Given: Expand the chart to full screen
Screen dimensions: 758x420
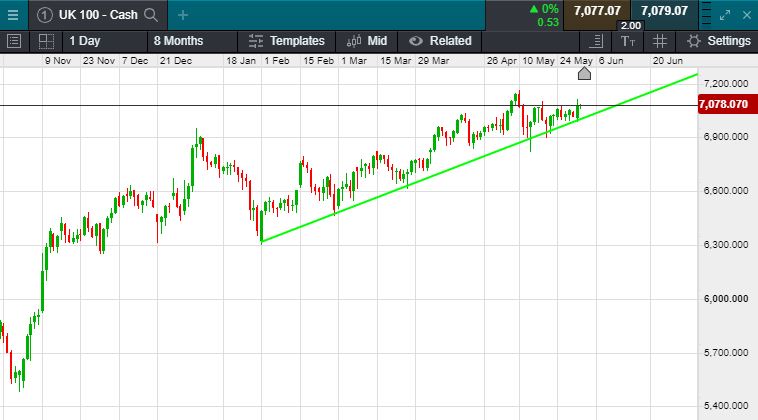Looking at the screenshot, I should 726,14.
